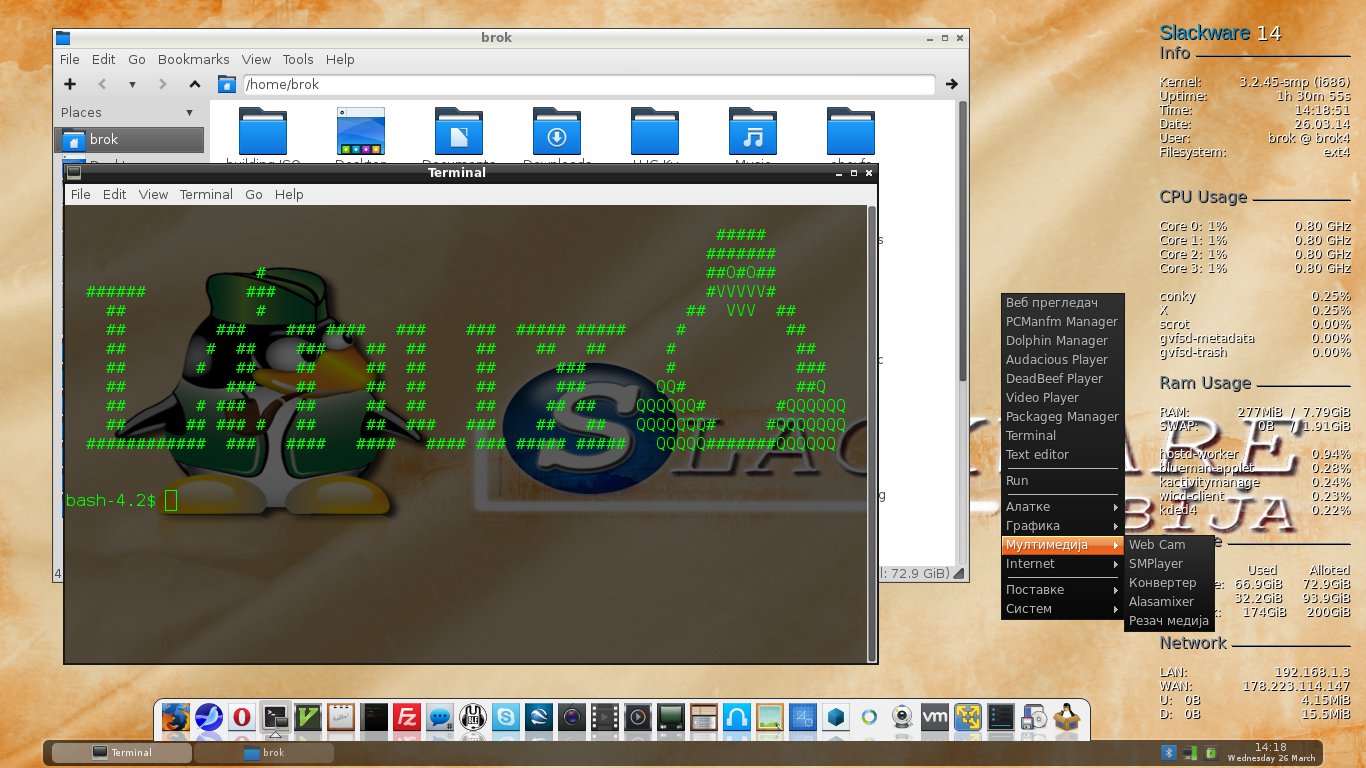
Task: Select the highlighted Мултимедија menu entry
Action: pos(1063,545)
